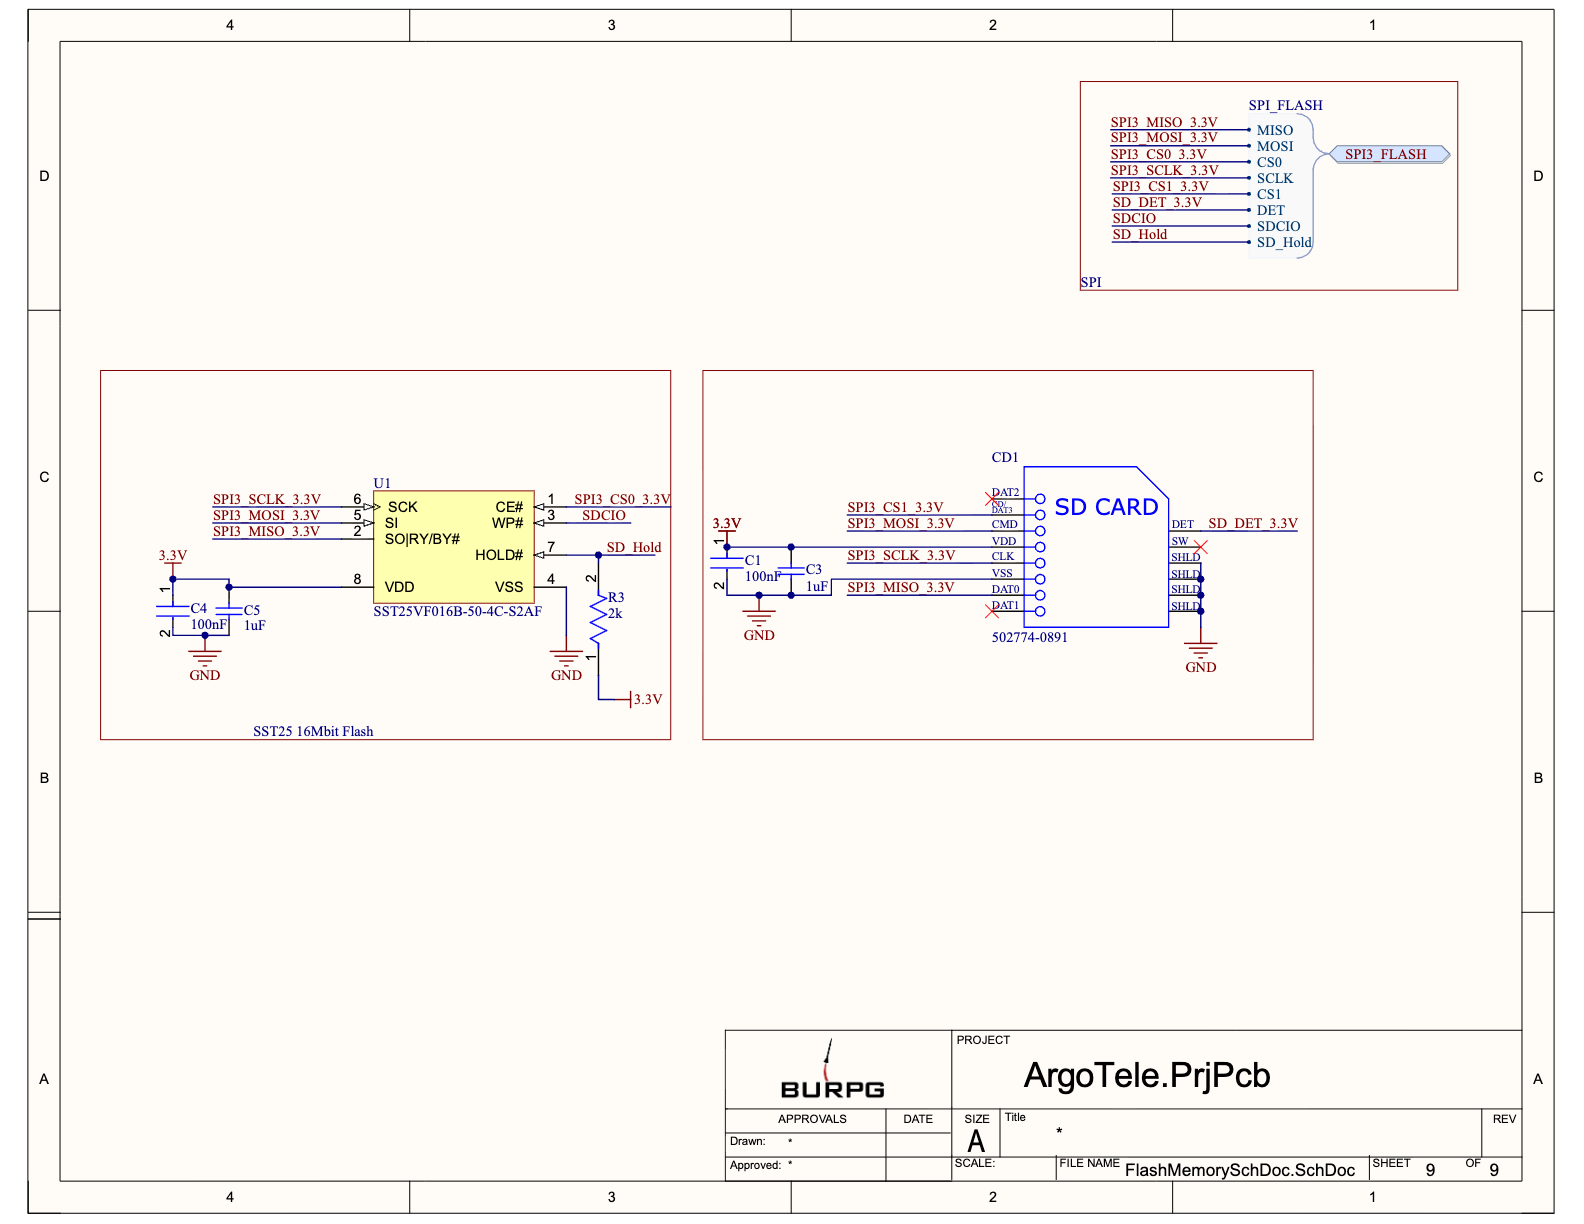Click the 'SD CARD' blue title text
Viewport: 1584px width, 1224px height.
pyautogui.click(x=1106, y=507)
